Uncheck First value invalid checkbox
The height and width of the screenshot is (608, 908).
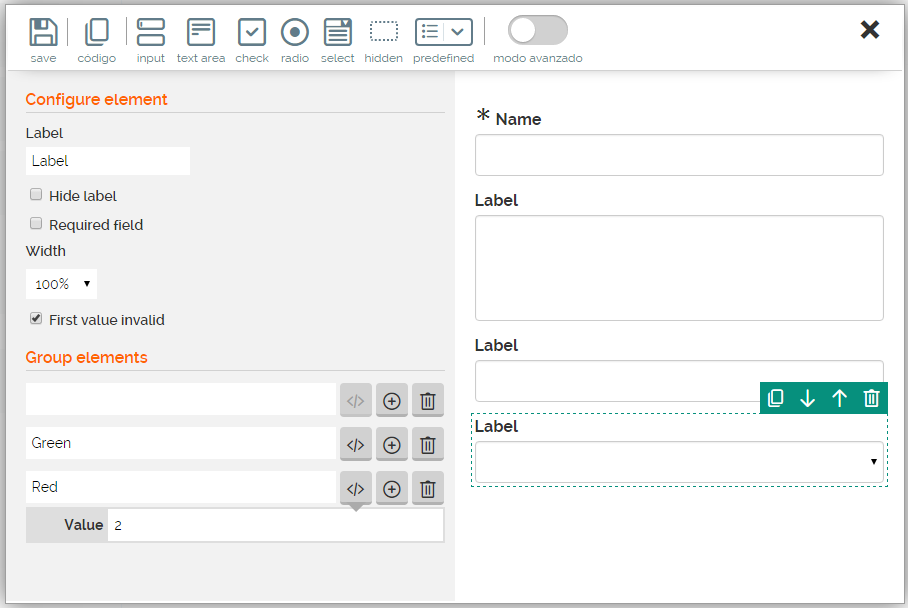point(36,319)
